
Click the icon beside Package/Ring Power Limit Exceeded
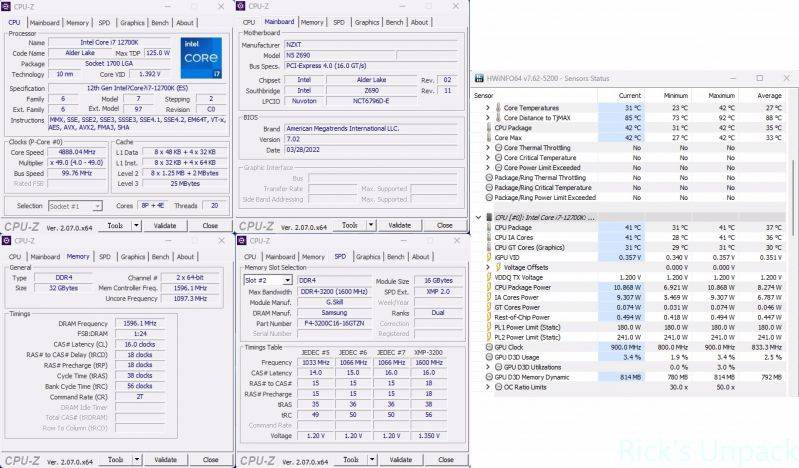489,197
